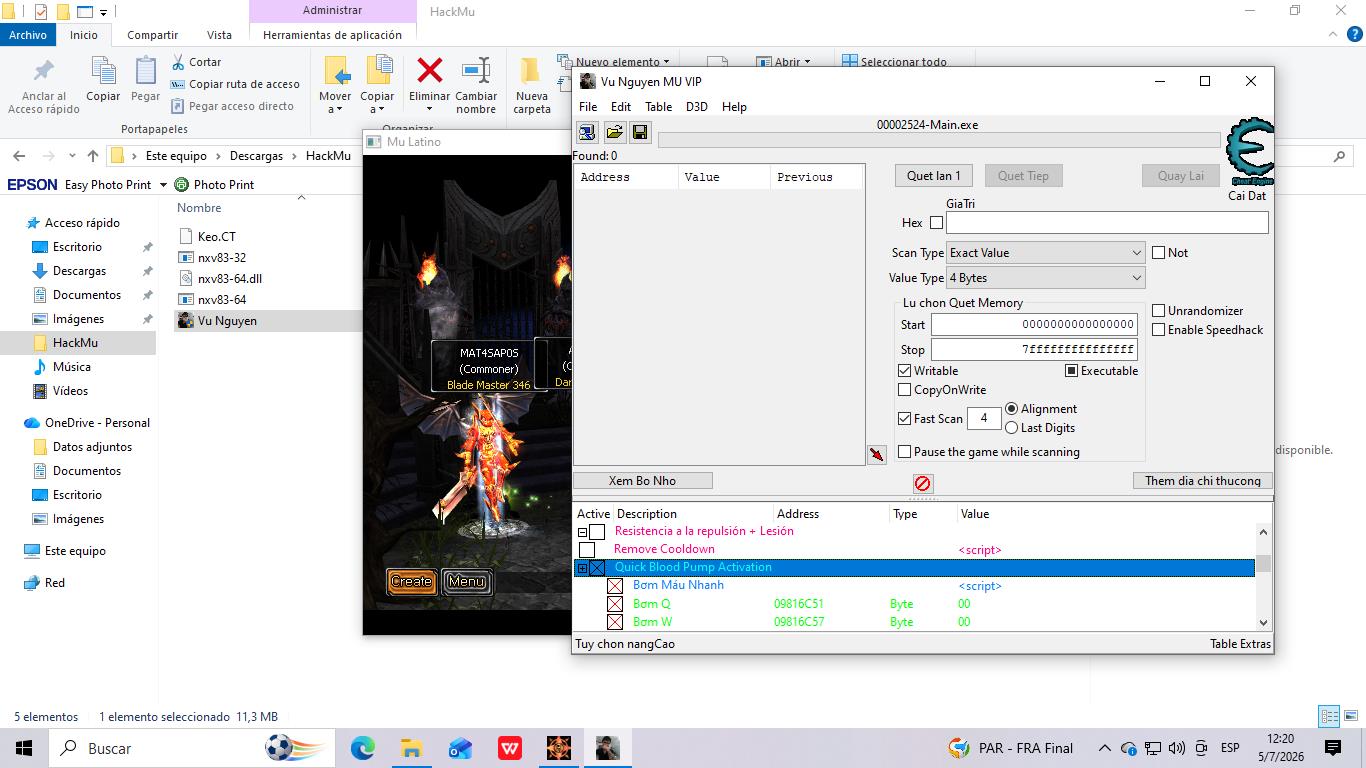The image size is (1366, 768).
Task: Click the Explorer up-directory arrow
Action: click(93, 156)
